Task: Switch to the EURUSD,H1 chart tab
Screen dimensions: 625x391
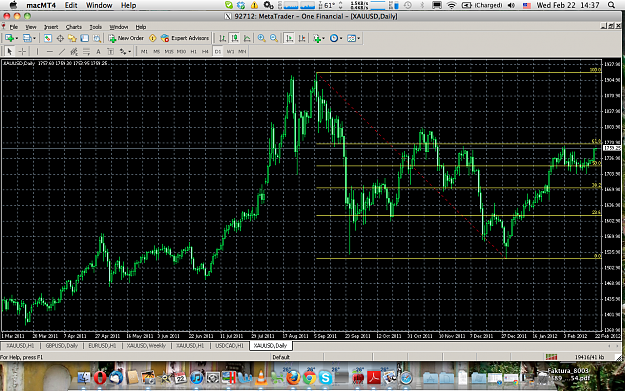Action: 102,346
